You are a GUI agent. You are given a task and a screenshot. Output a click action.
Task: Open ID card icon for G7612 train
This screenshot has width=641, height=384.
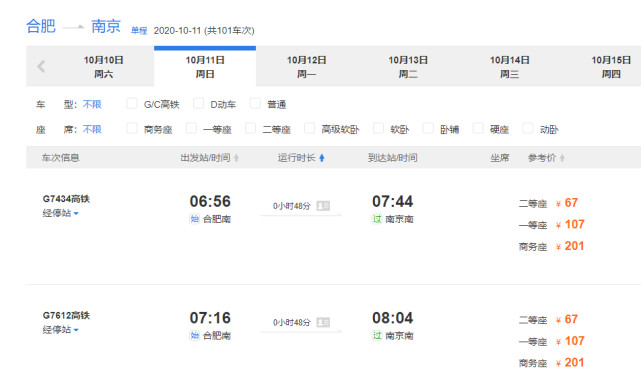(x=323, y=322)
